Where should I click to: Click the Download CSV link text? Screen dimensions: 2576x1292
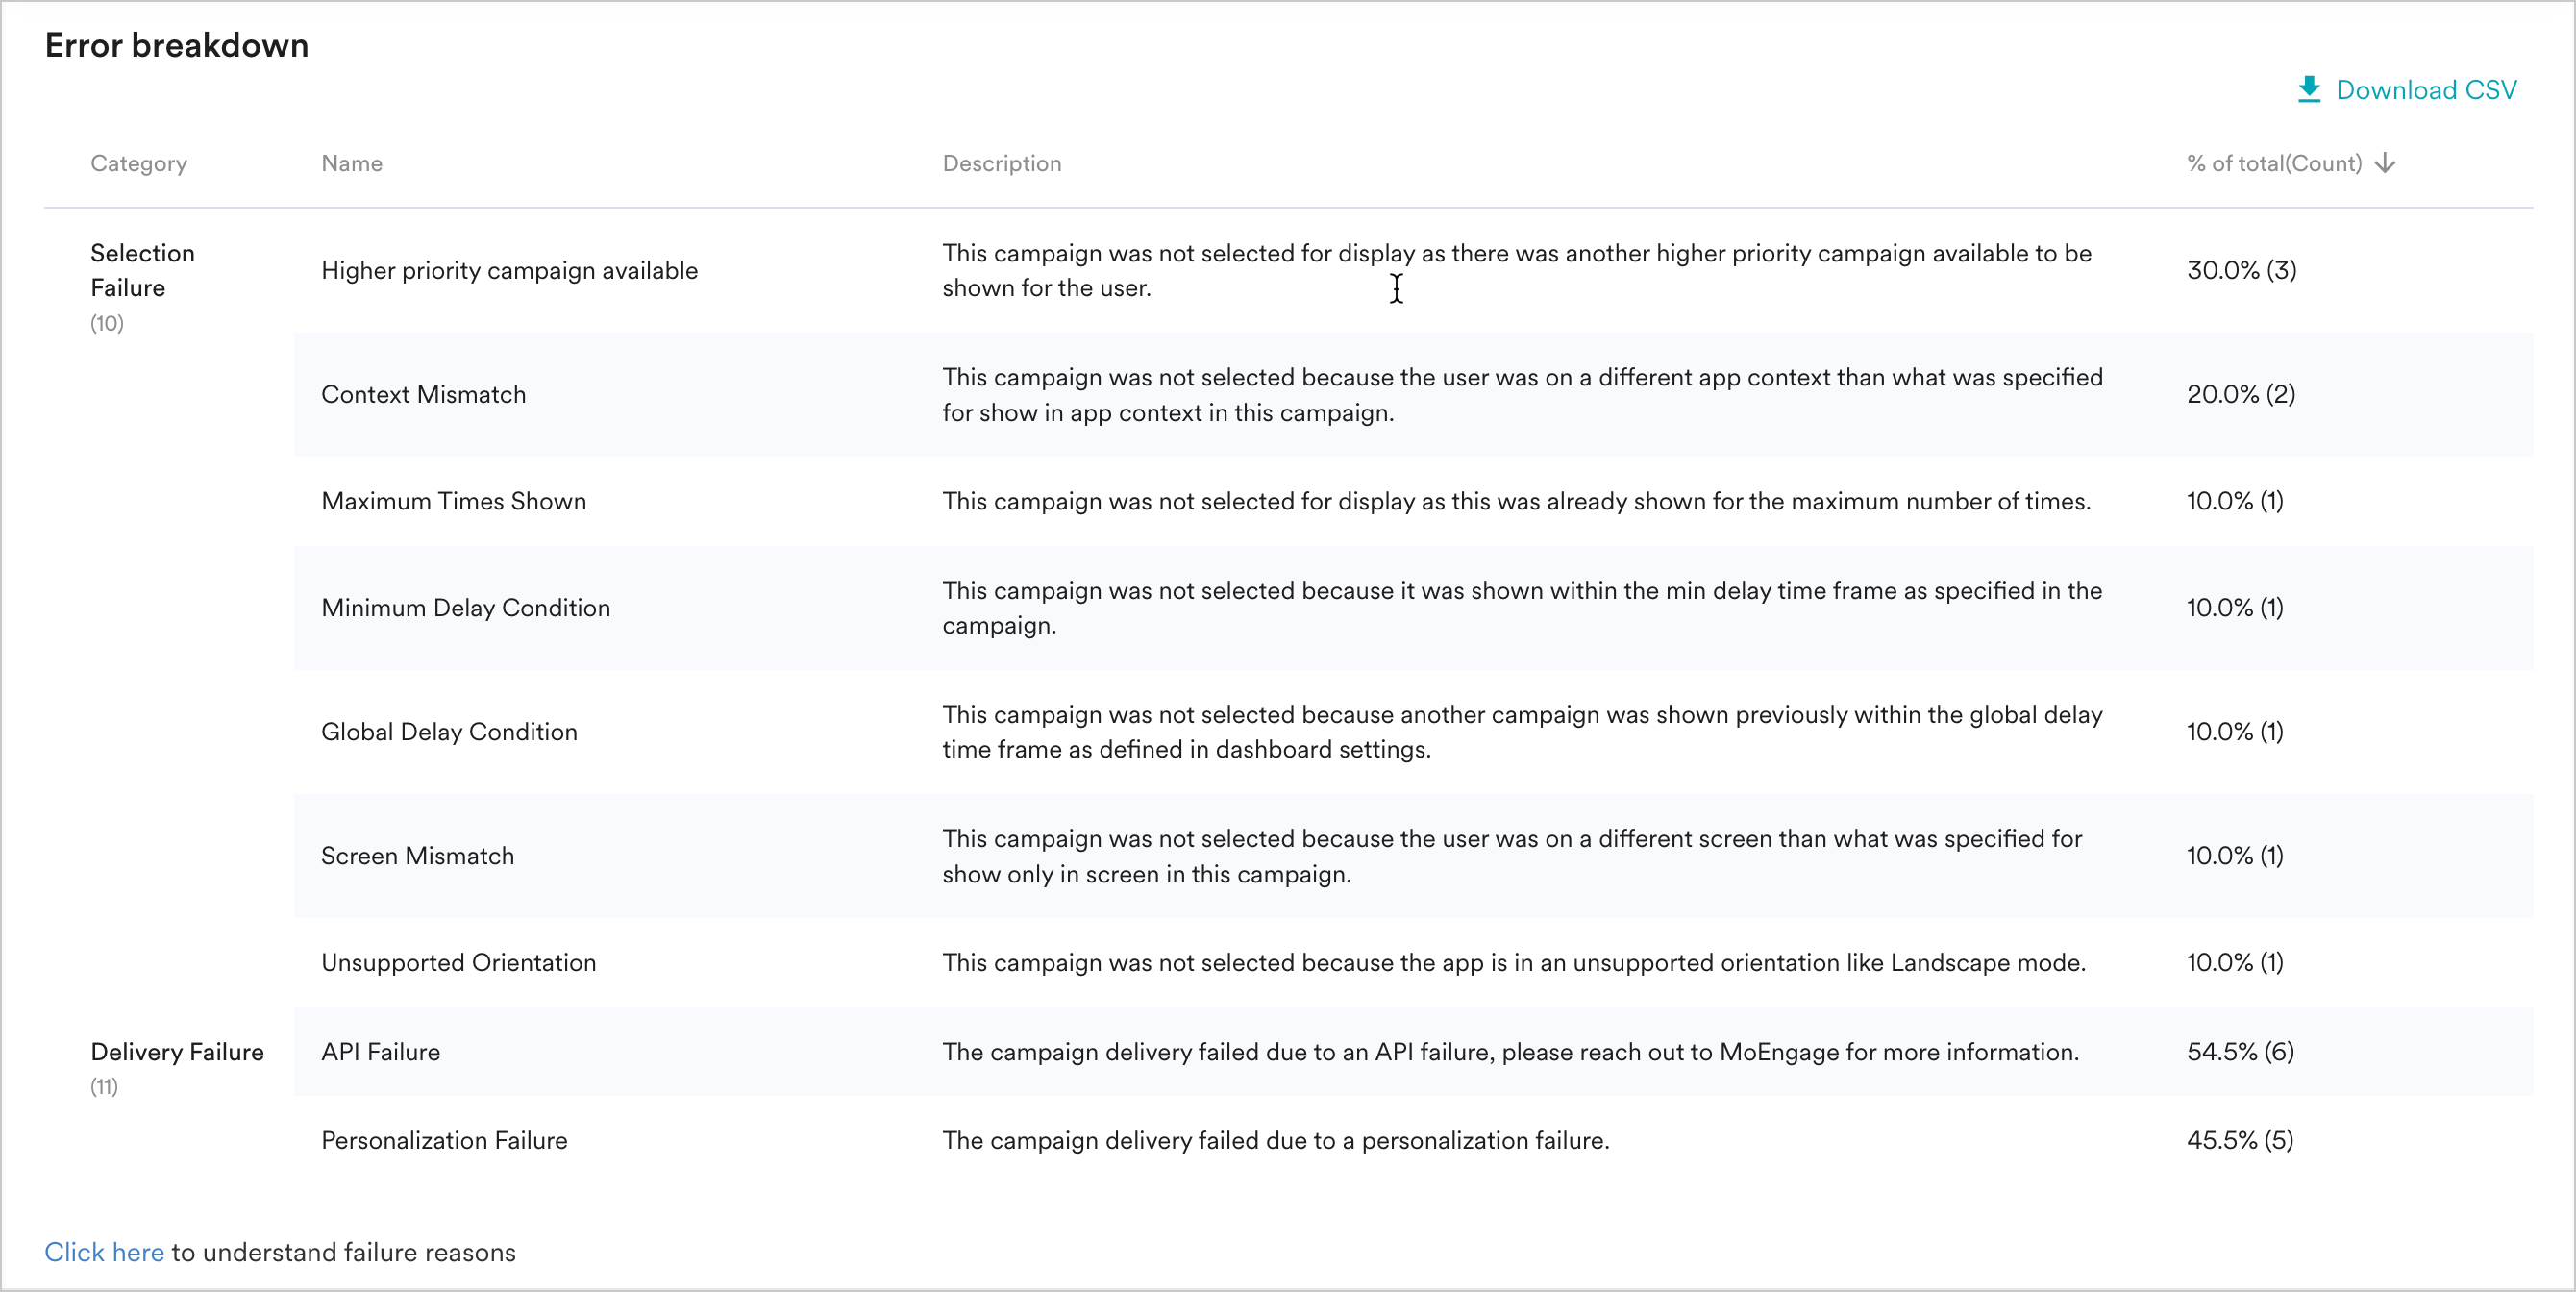2426,90
